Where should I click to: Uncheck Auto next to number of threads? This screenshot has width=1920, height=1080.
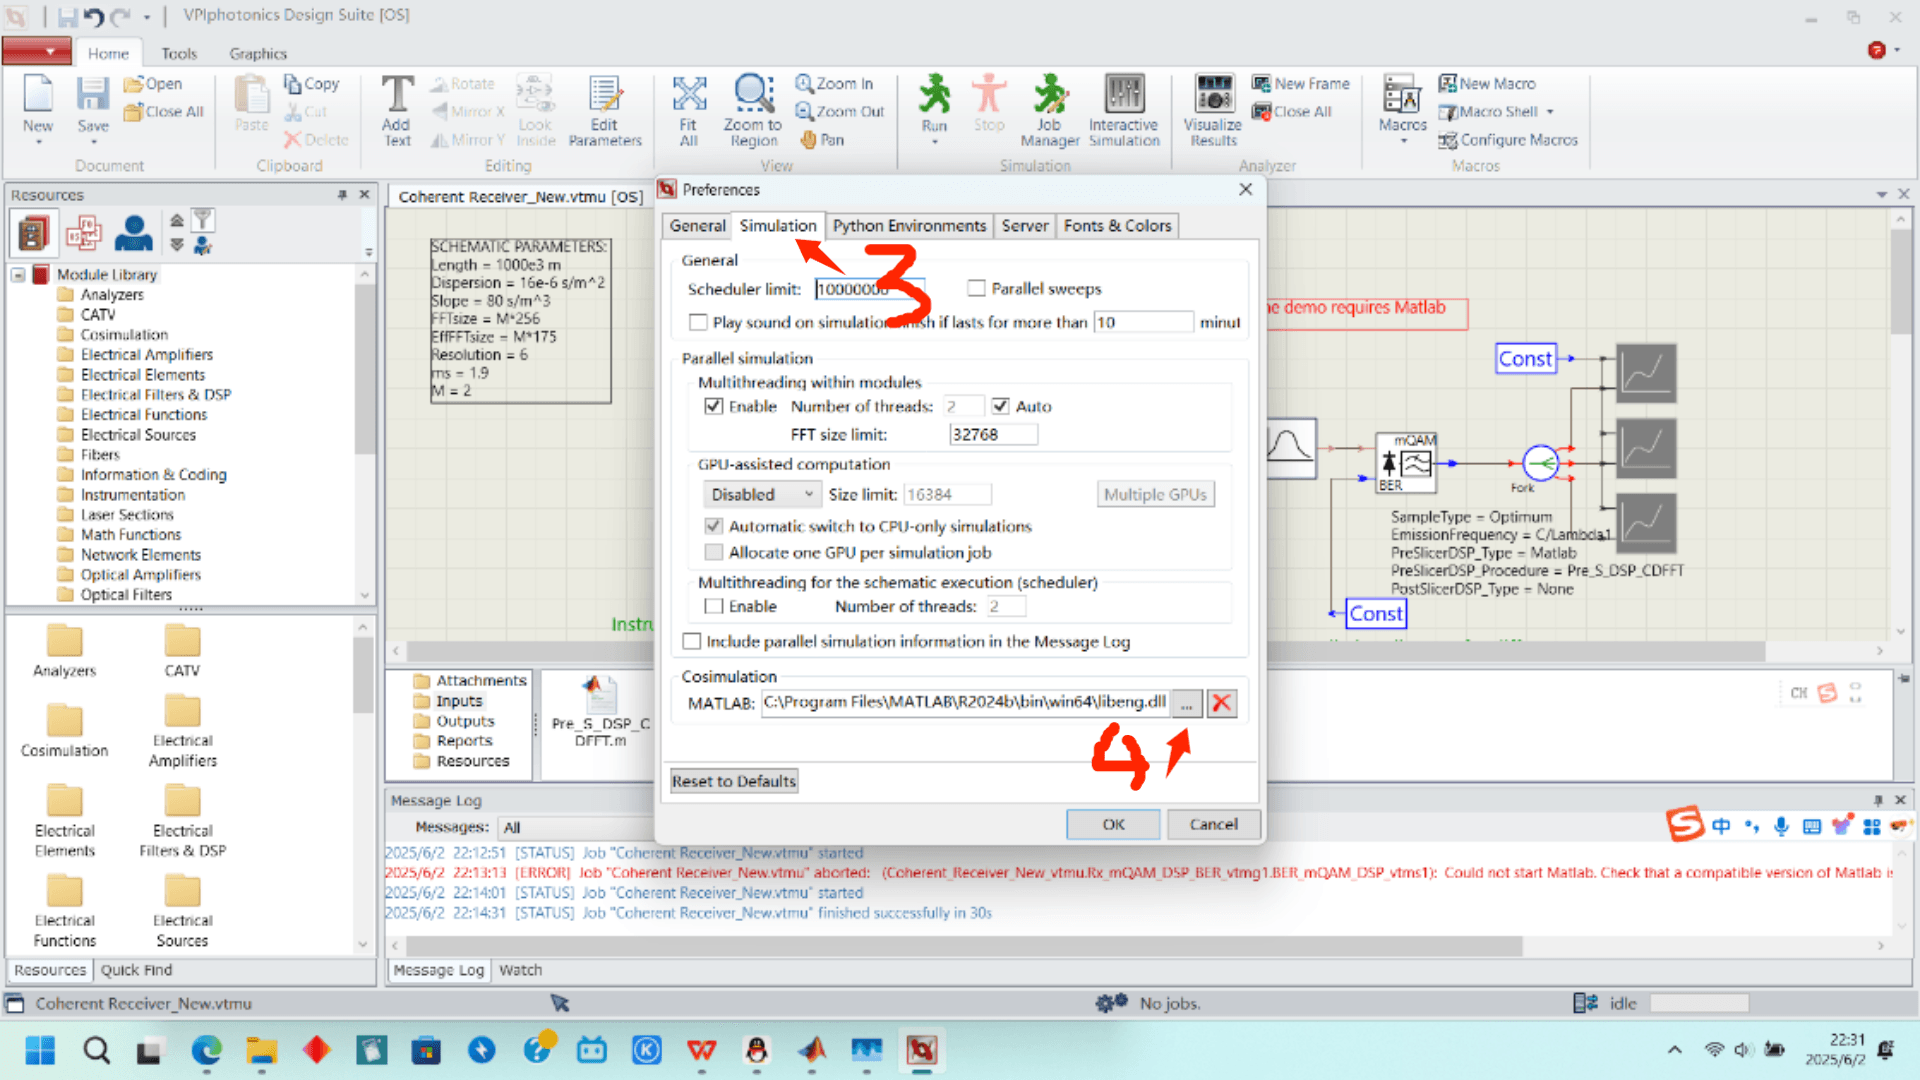click(x=1001, y=406)
